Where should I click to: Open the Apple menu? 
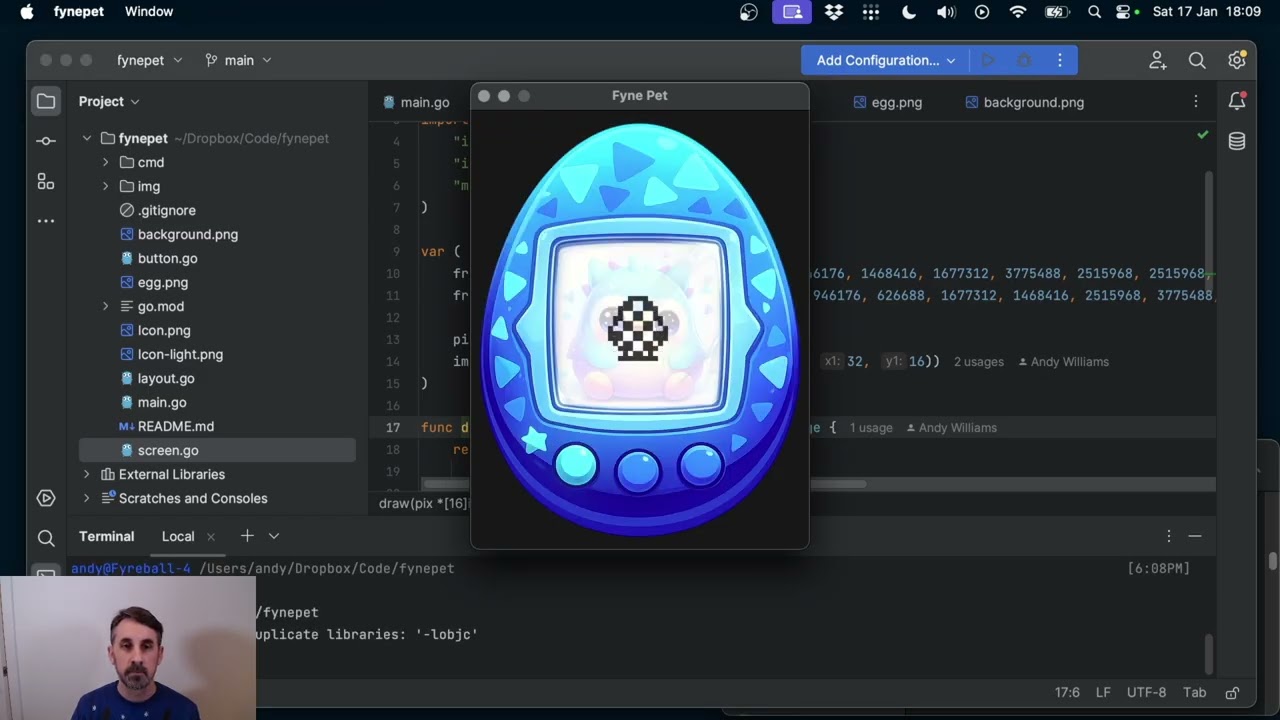[x=27, y=12]
